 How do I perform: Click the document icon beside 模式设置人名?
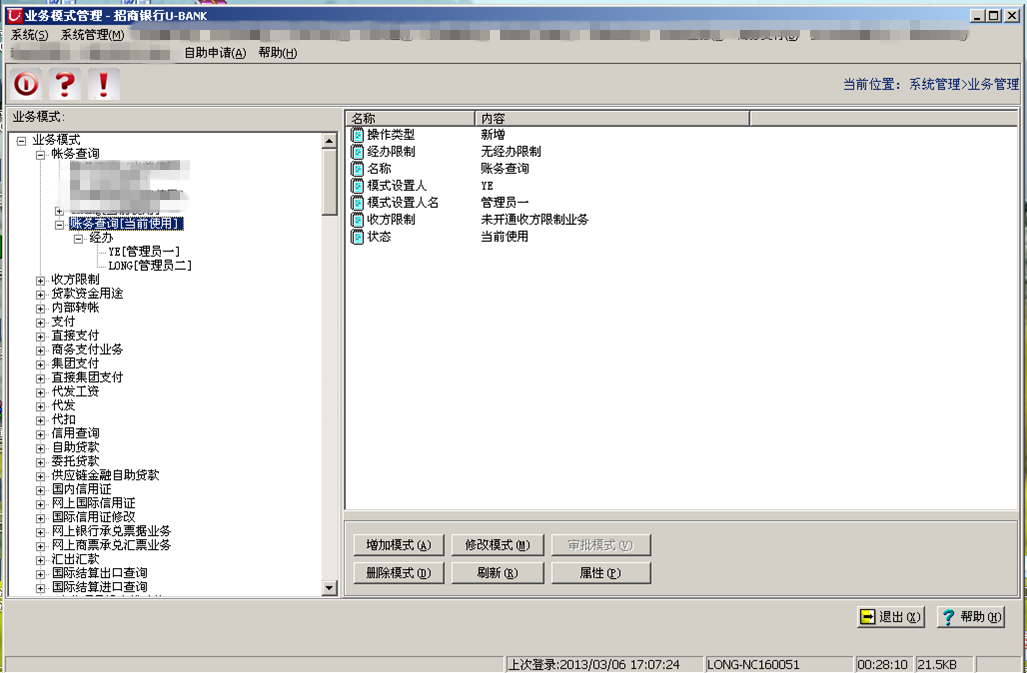[x=358, y=203]
